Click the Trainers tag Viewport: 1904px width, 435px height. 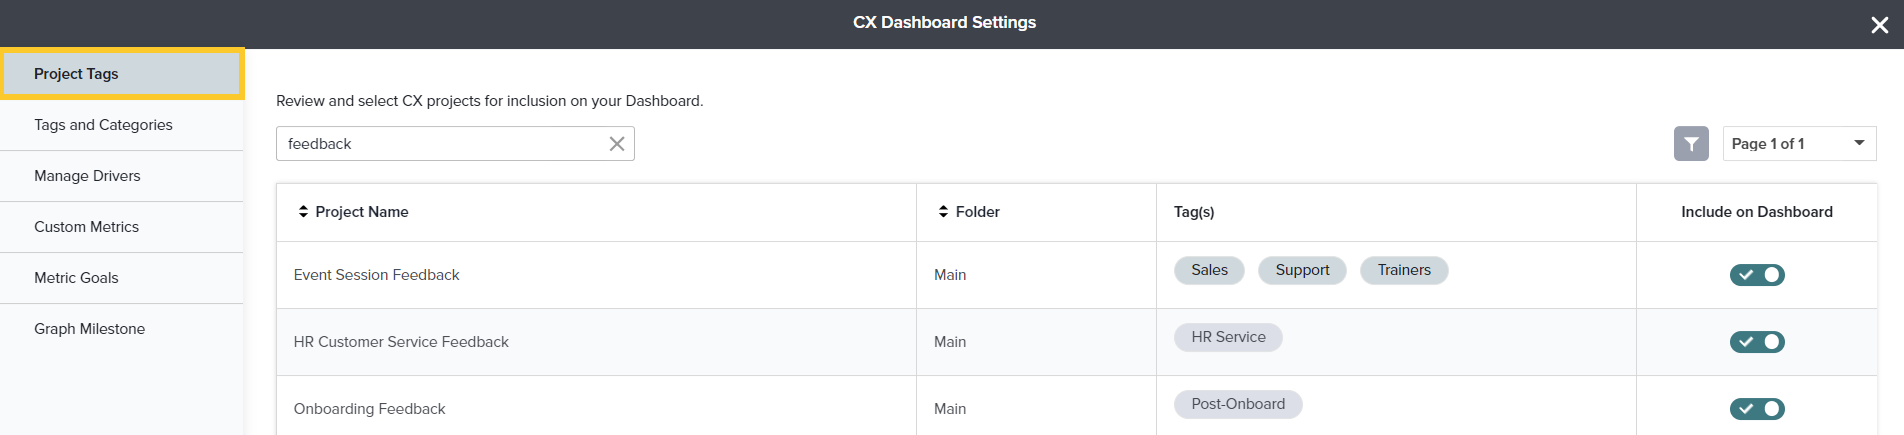coord(1404,270)
